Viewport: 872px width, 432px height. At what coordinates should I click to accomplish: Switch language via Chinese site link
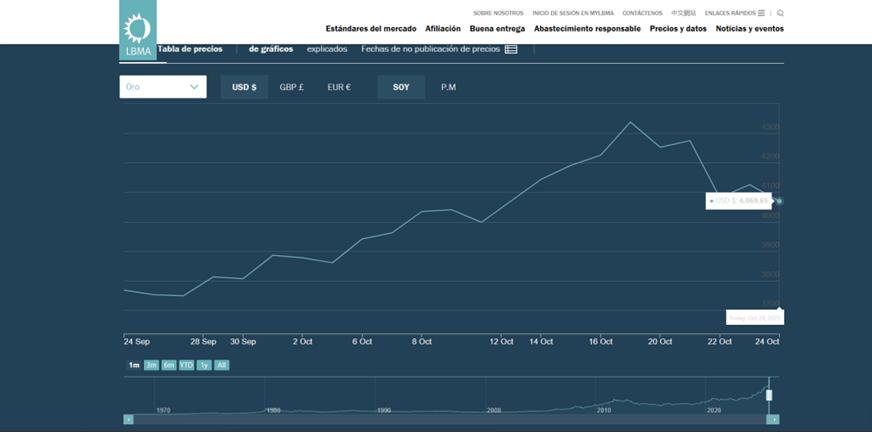[683, 13]
